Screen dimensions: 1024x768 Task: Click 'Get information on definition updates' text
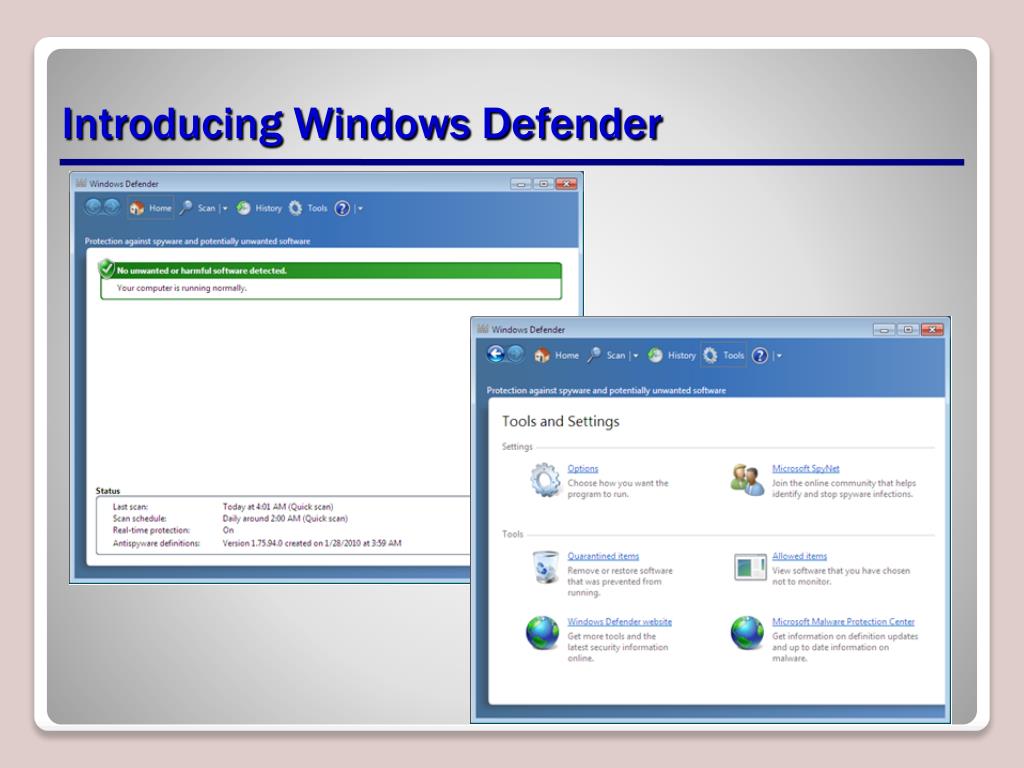[x=845, y=647]
